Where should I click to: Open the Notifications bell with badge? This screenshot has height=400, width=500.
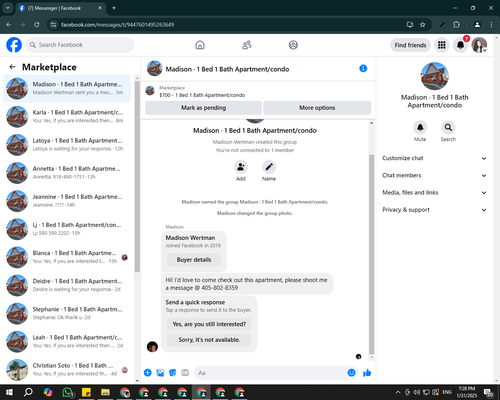coord(461,45)
